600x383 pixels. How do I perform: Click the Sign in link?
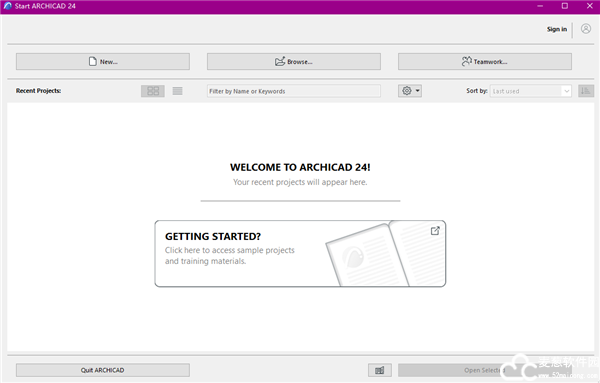tap(556, 29)
